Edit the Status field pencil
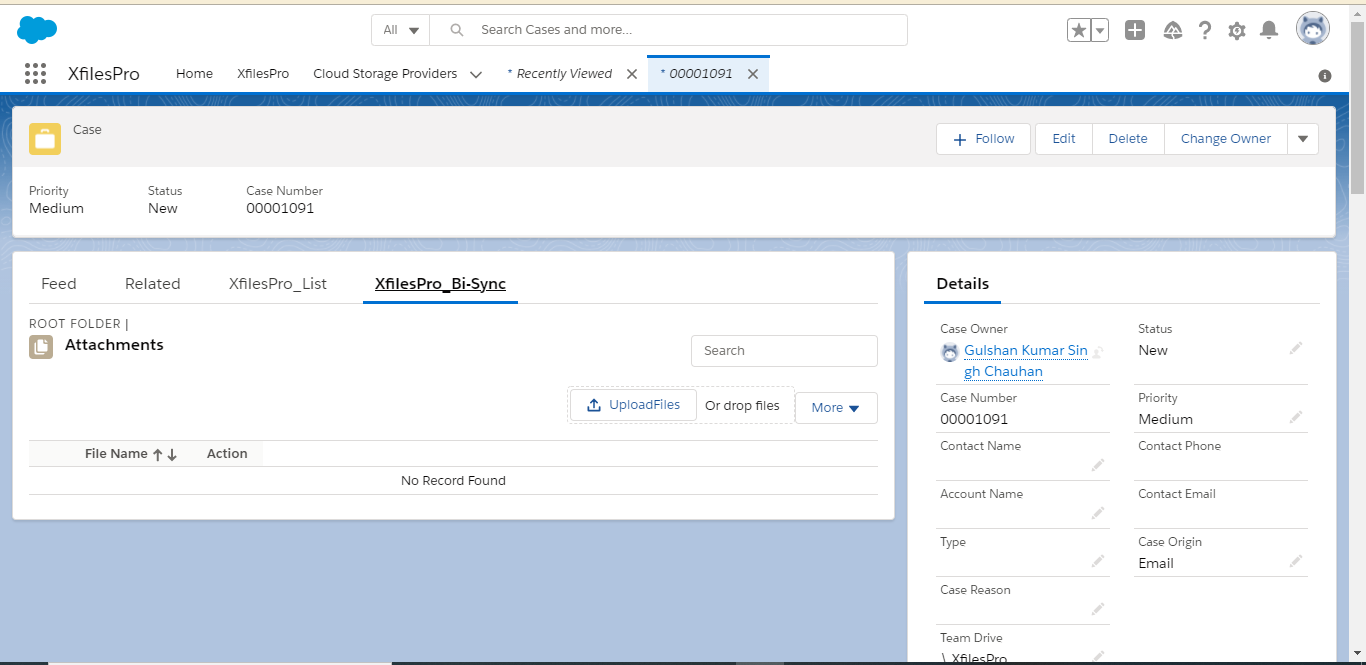Viewport: 1366px width, 665px height. tap(1296, 348)
